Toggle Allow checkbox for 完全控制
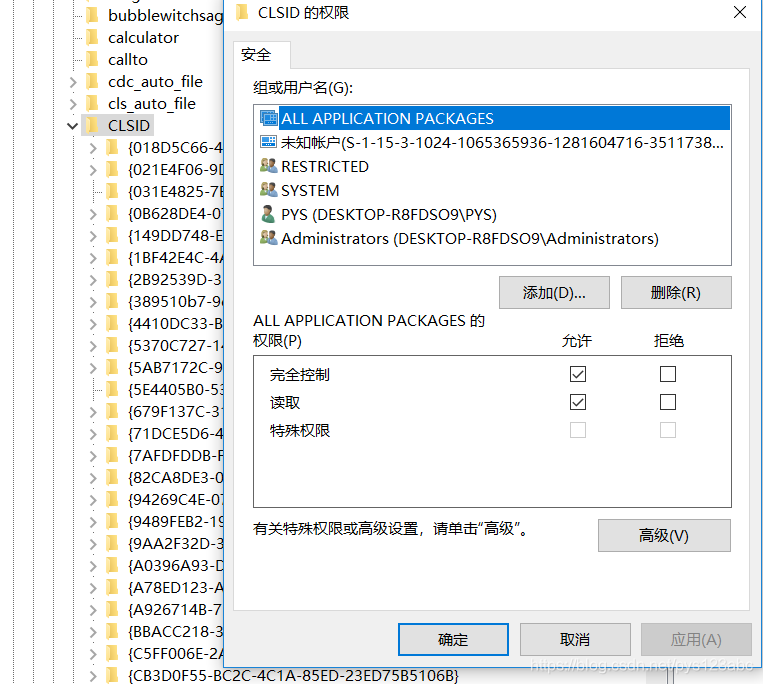The height and width of the screenshot is (684, 763). coord(578,374)
